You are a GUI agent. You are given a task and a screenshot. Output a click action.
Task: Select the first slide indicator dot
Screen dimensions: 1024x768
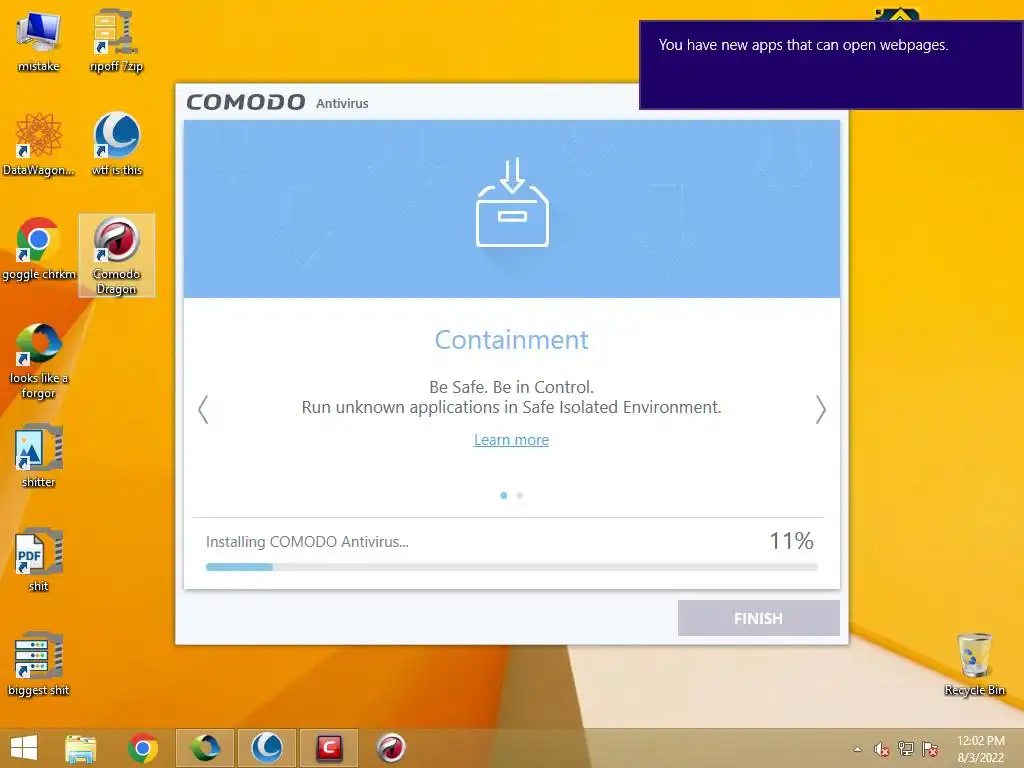tap(504, 496)
